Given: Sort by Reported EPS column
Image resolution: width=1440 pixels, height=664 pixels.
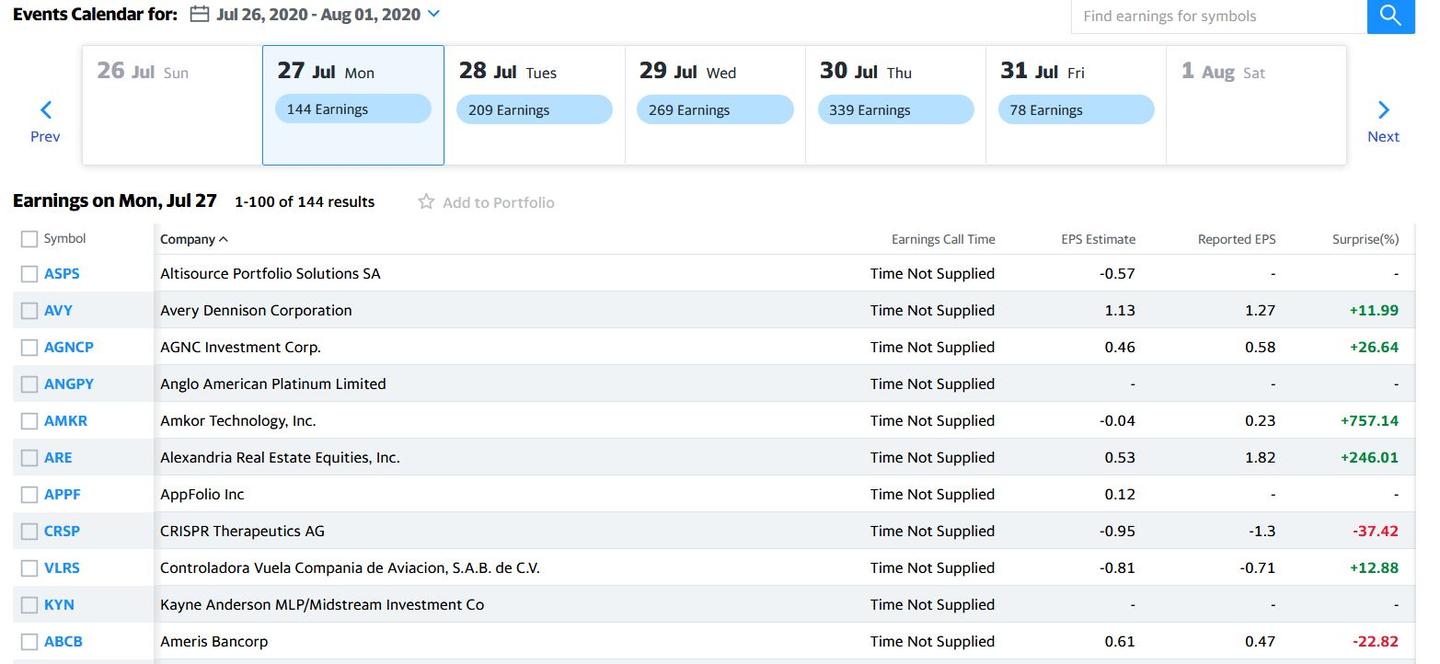Looking at the screenshot, I should [1237, 239].
